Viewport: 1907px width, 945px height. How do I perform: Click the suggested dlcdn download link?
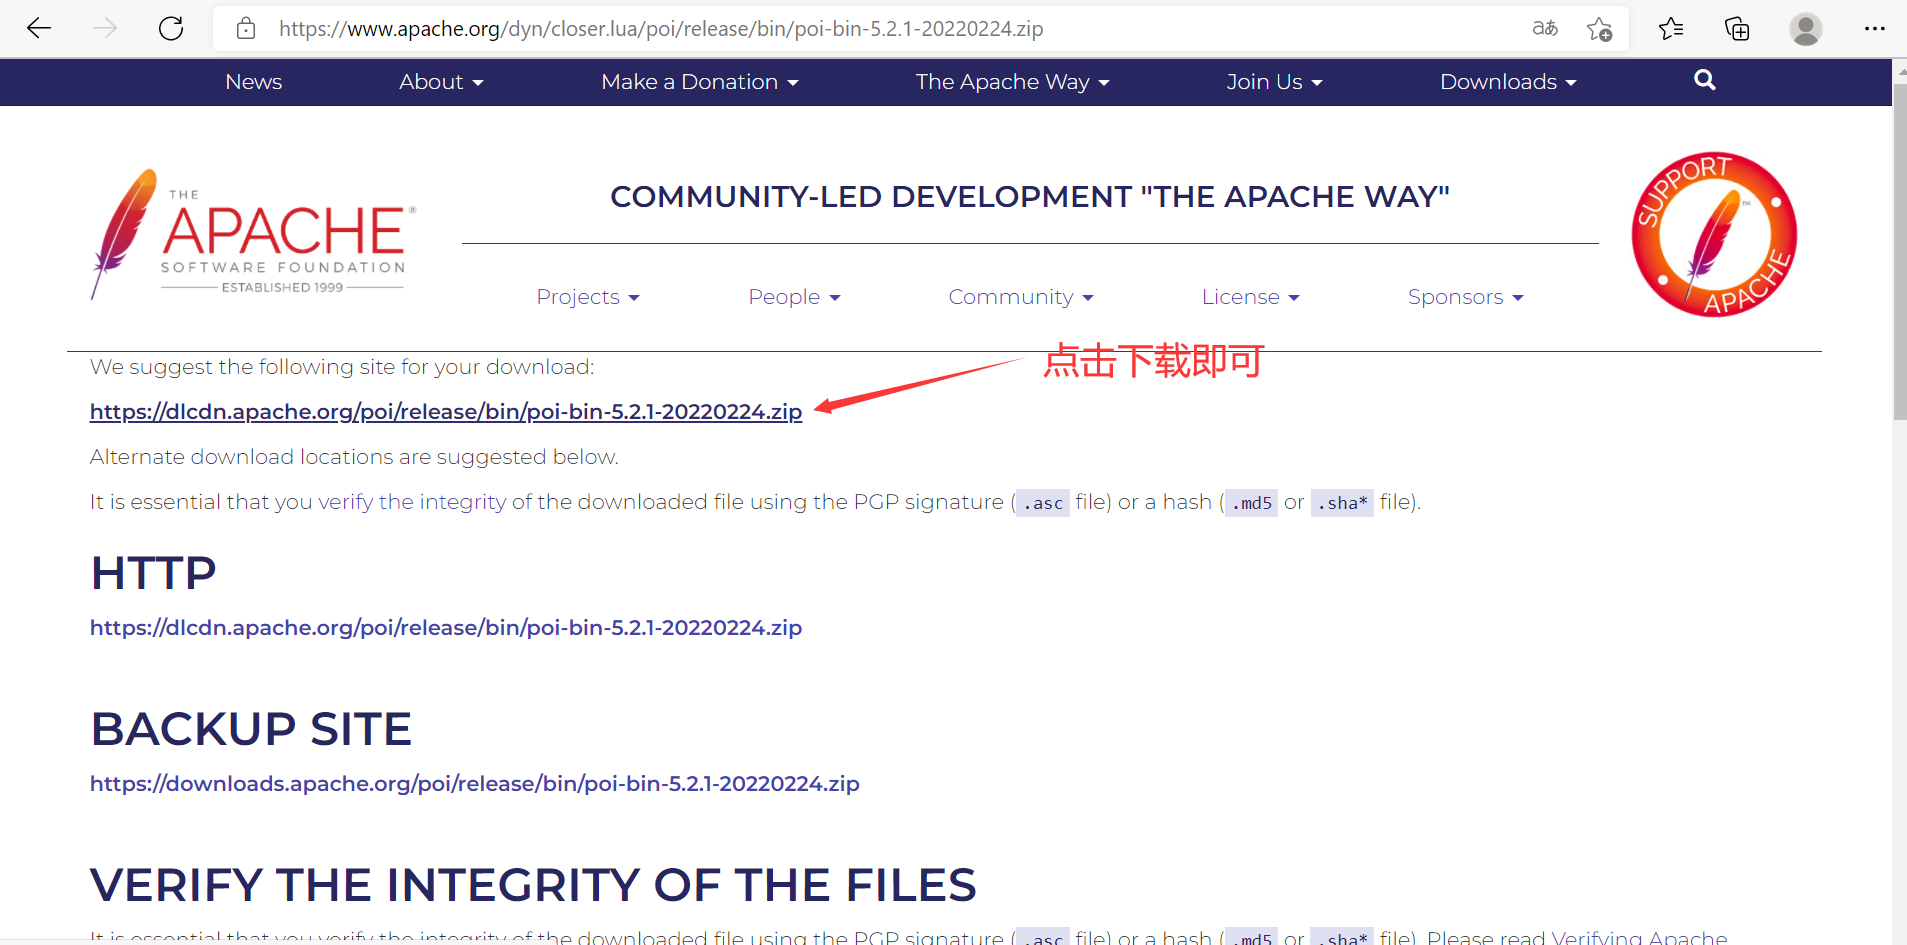[x=446, y=412]
